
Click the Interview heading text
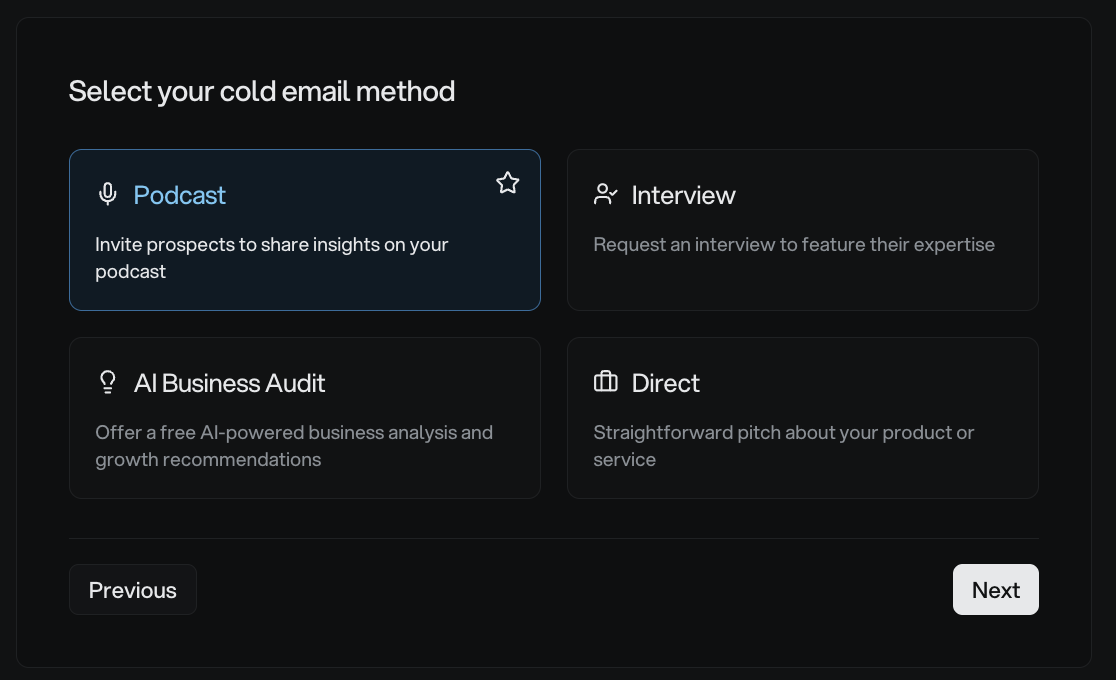683,195
